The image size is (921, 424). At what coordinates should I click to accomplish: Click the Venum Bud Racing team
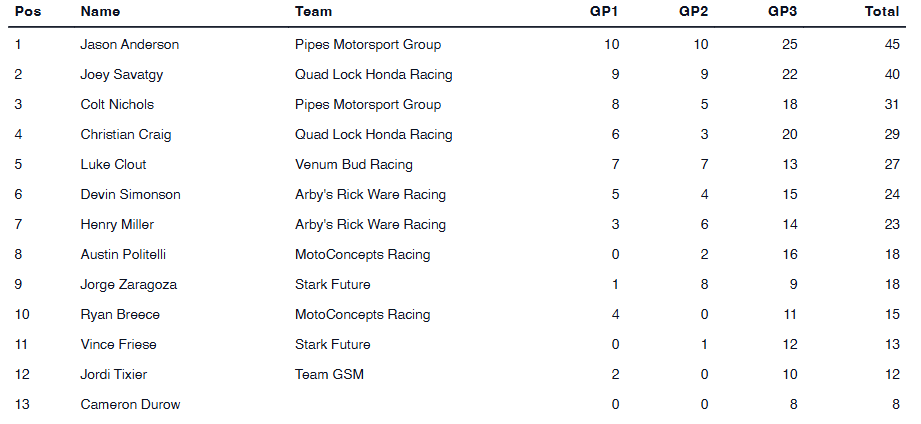tap(353, 164)
